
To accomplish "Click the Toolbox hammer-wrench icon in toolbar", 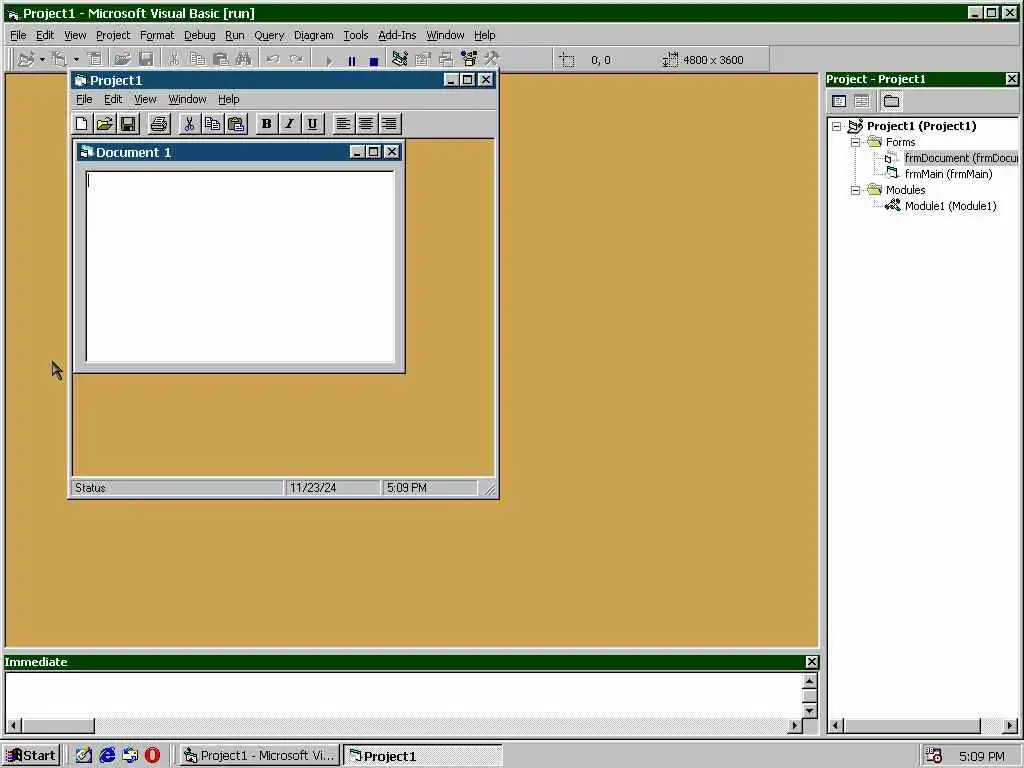I will (492, 59).
